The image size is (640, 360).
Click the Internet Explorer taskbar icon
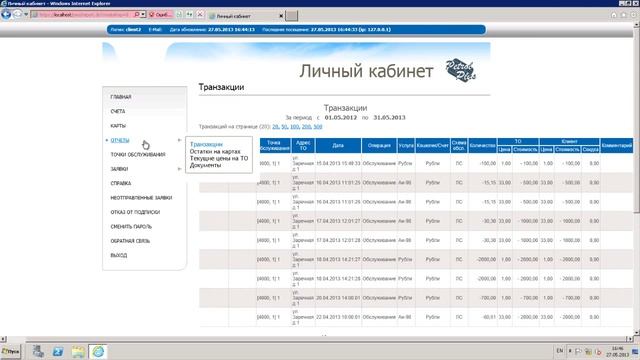(98, 351)
